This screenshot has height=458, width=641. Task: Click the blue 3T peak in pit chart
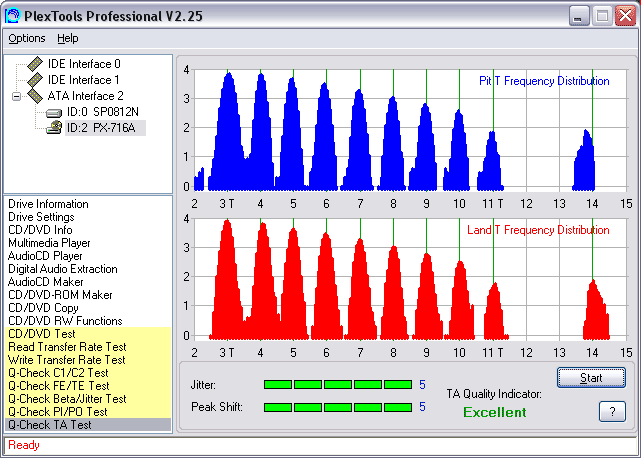click(x=229, y=131)
